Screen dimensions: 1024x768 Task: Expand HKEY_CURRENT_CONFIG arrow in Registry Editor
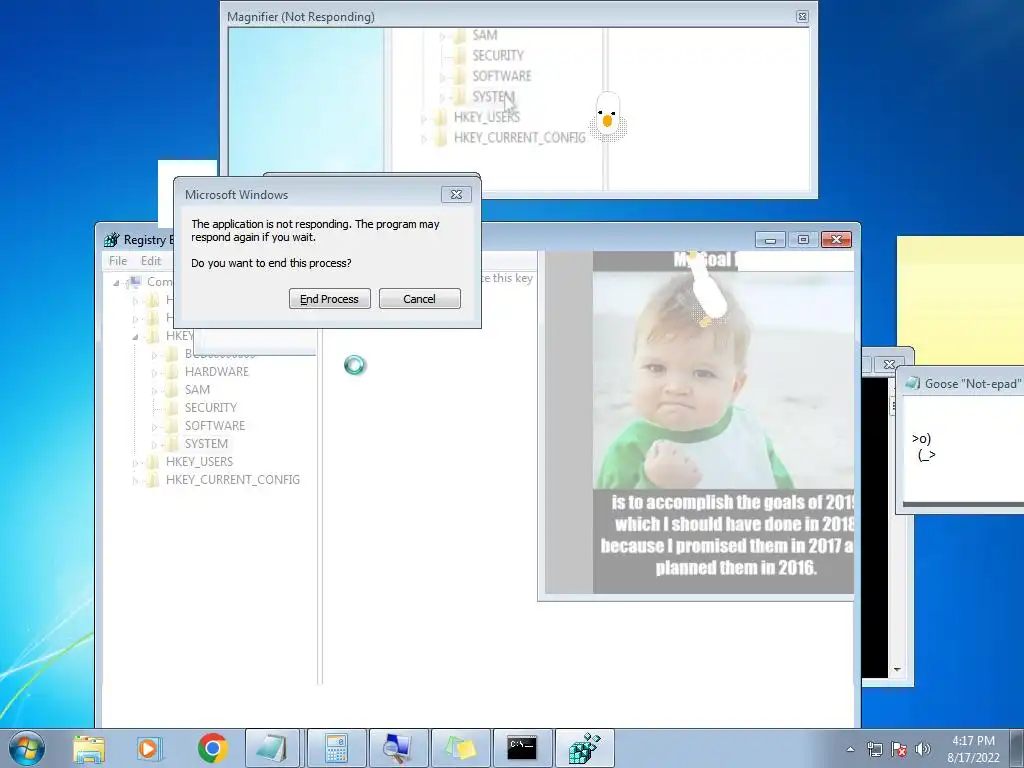point(136,480)
